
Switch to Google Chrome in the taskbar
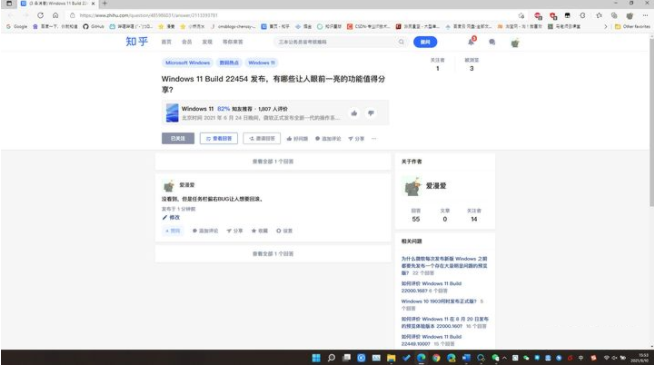tap(436, 357)
